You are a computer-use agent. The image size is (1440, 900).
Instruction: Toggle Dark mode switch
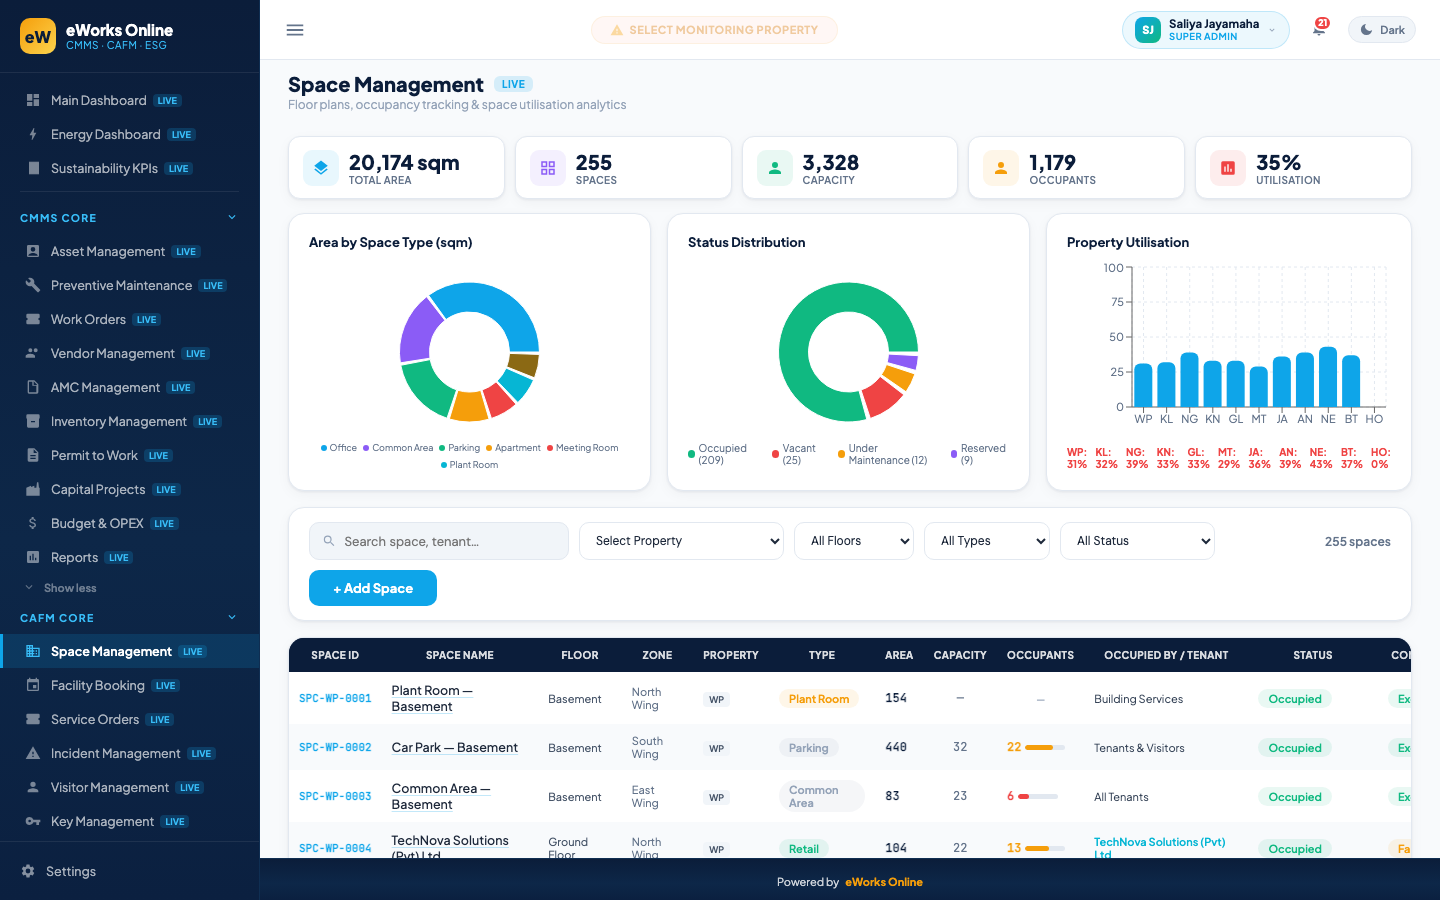click(x=1382, y=30)
